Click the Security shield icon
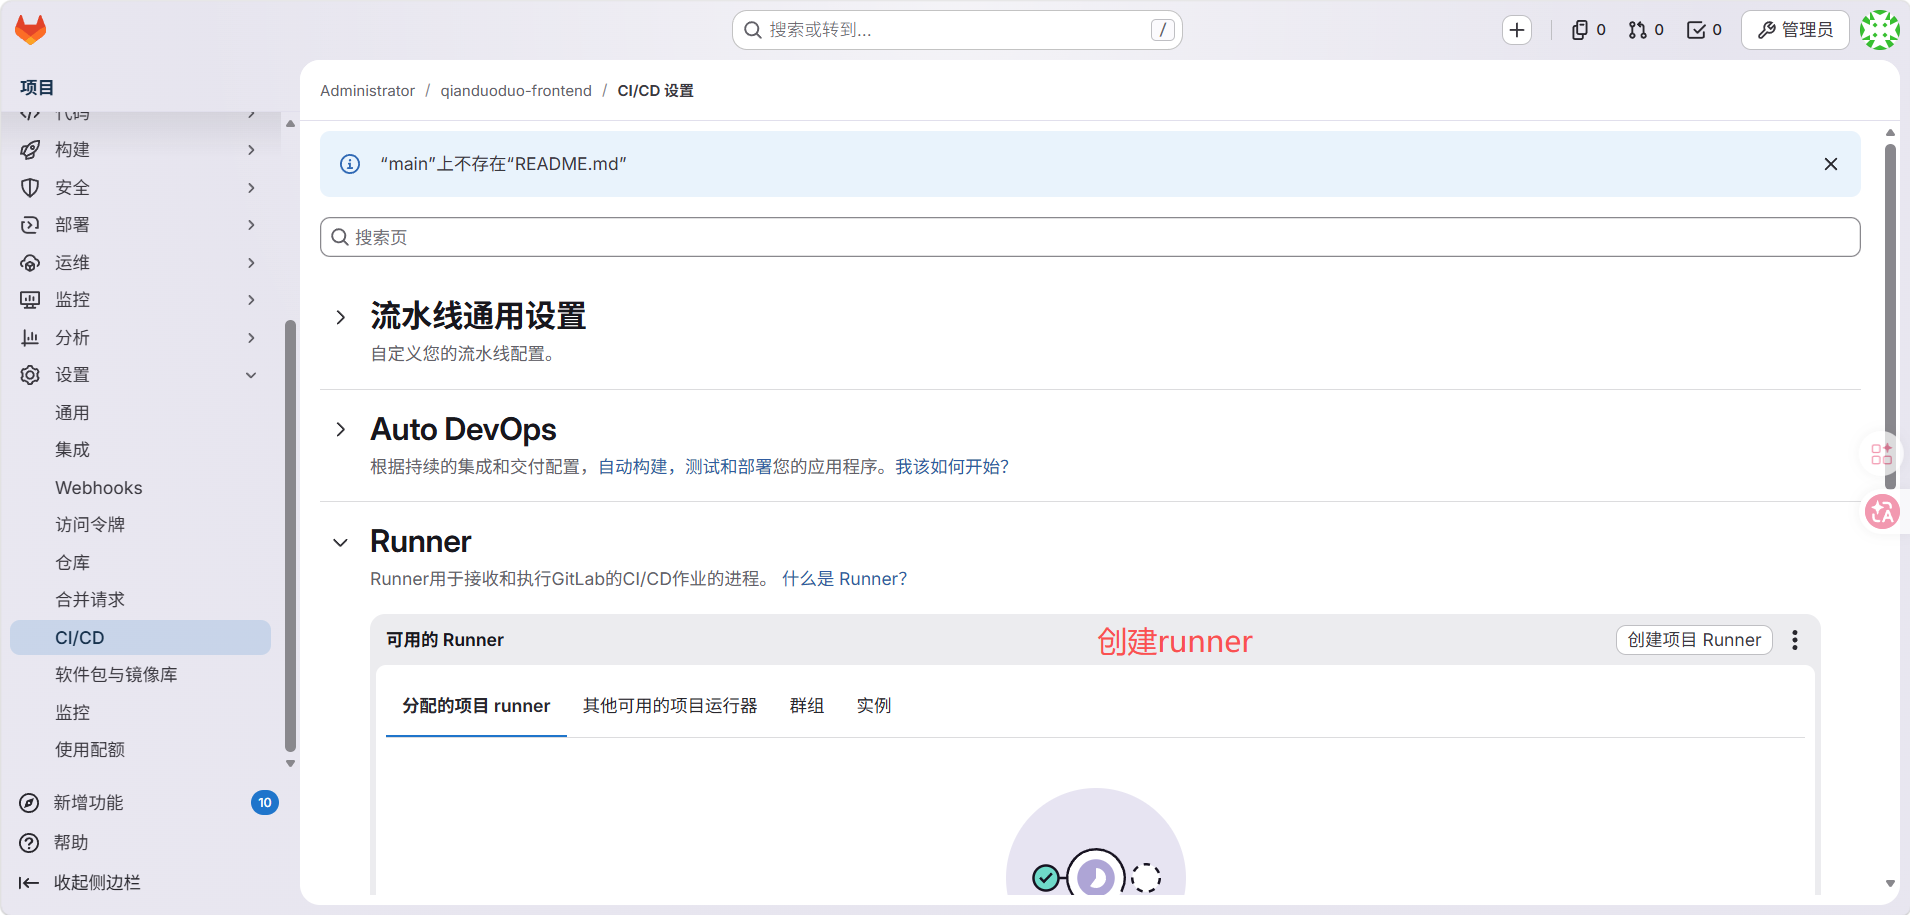This screenshot has width=1910, height=915. tap(30, 188)
